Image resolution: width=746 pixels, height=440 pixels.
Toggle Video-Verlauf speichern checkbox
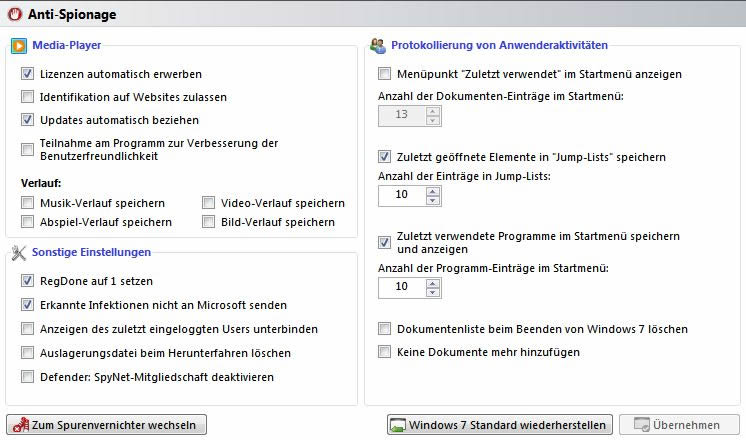[208, 203]
